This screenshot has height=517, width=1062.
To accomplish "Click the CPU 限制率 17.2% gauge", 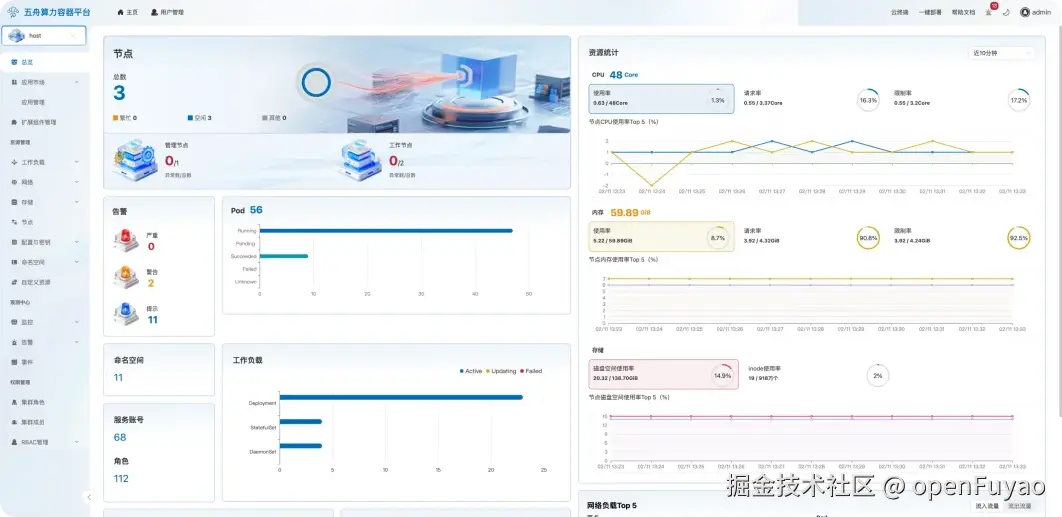I will [1018, 100].
